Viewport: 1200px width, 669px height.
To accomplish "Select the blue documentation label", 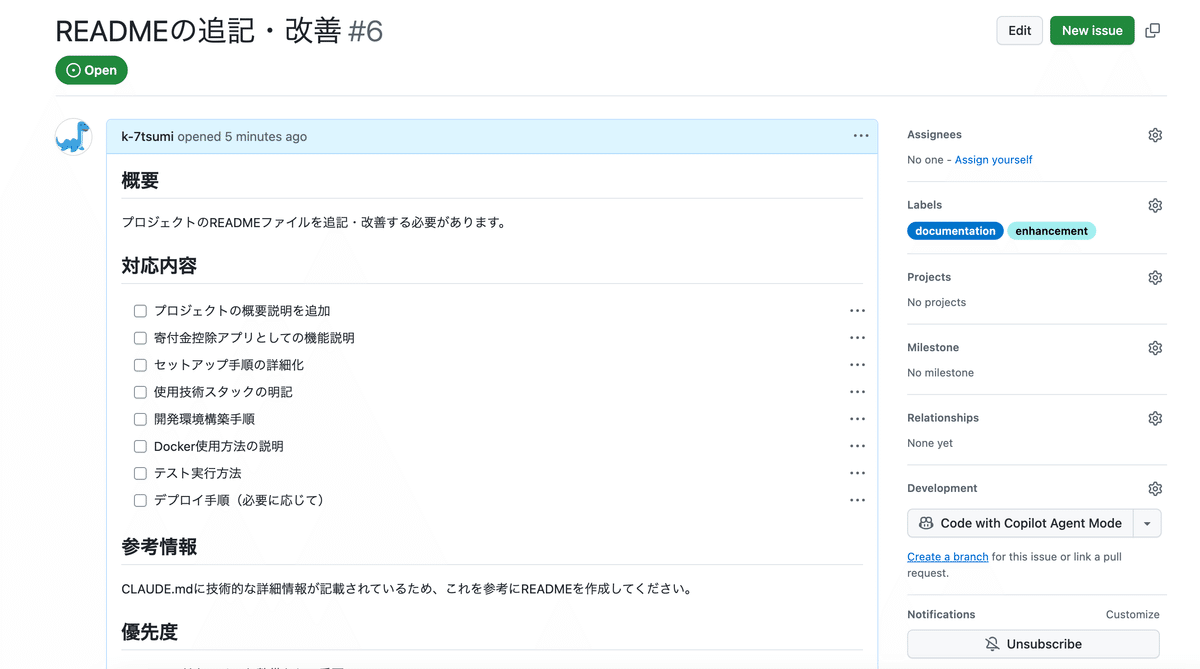I will 955,230.
